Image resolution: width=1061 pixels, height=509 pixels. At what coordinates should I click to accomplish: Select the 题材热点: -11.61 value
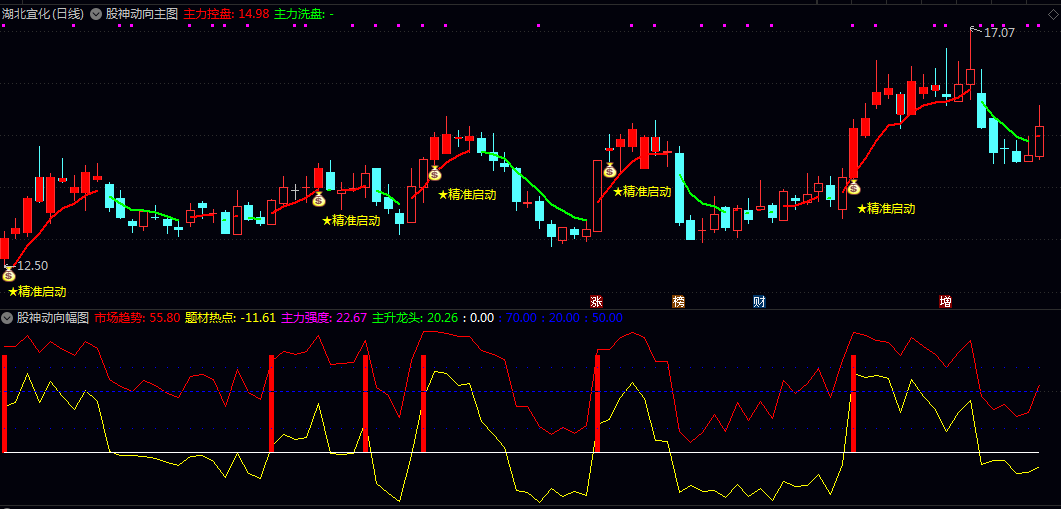coord(231,318)
